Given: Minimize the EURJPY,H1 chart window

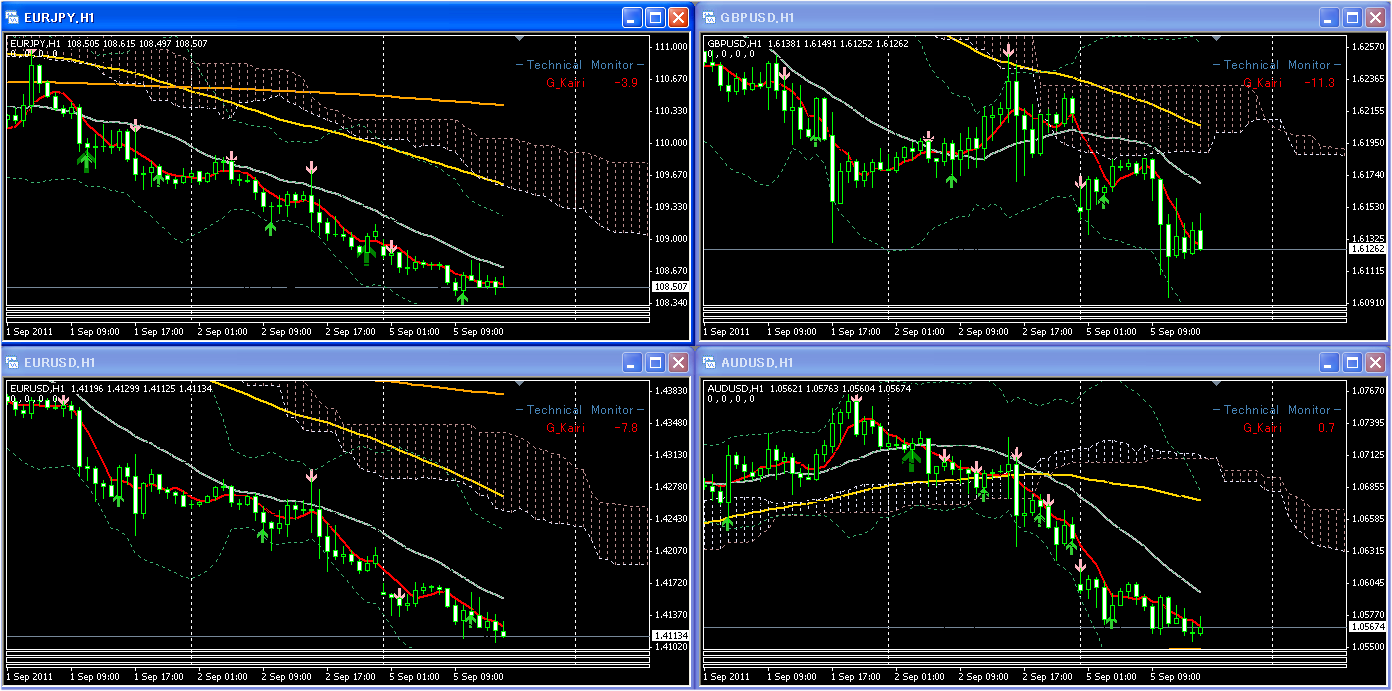Looking at the screenshot, I should [x=632, y=17].
